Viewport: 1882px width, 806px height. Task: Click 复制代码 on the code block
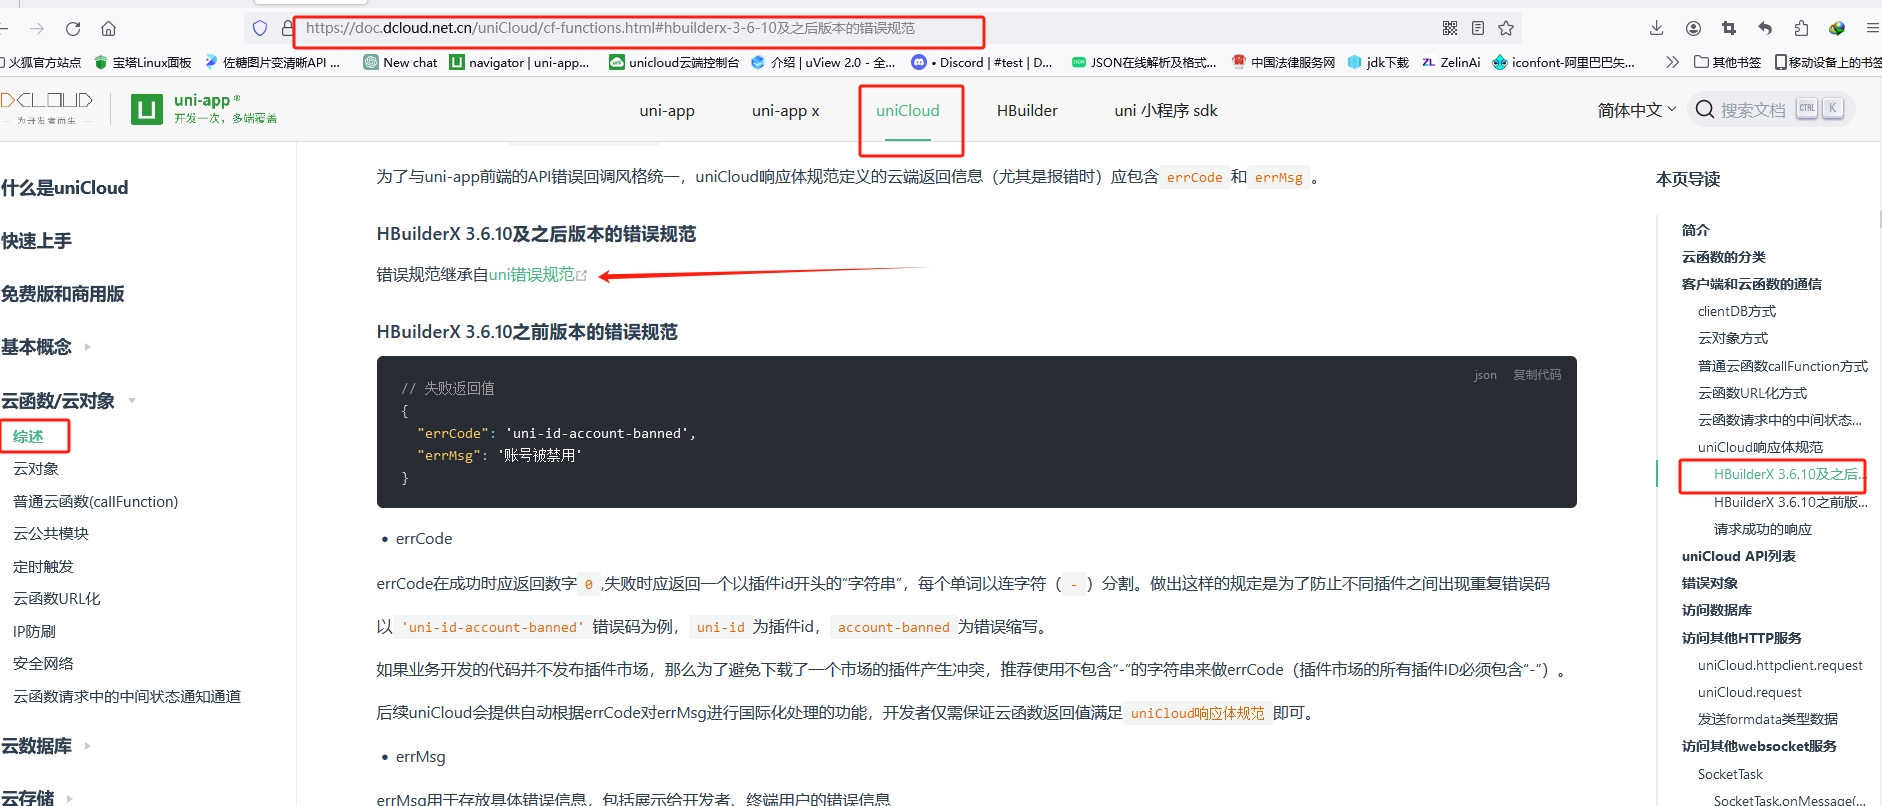(x=1537, y=375)
